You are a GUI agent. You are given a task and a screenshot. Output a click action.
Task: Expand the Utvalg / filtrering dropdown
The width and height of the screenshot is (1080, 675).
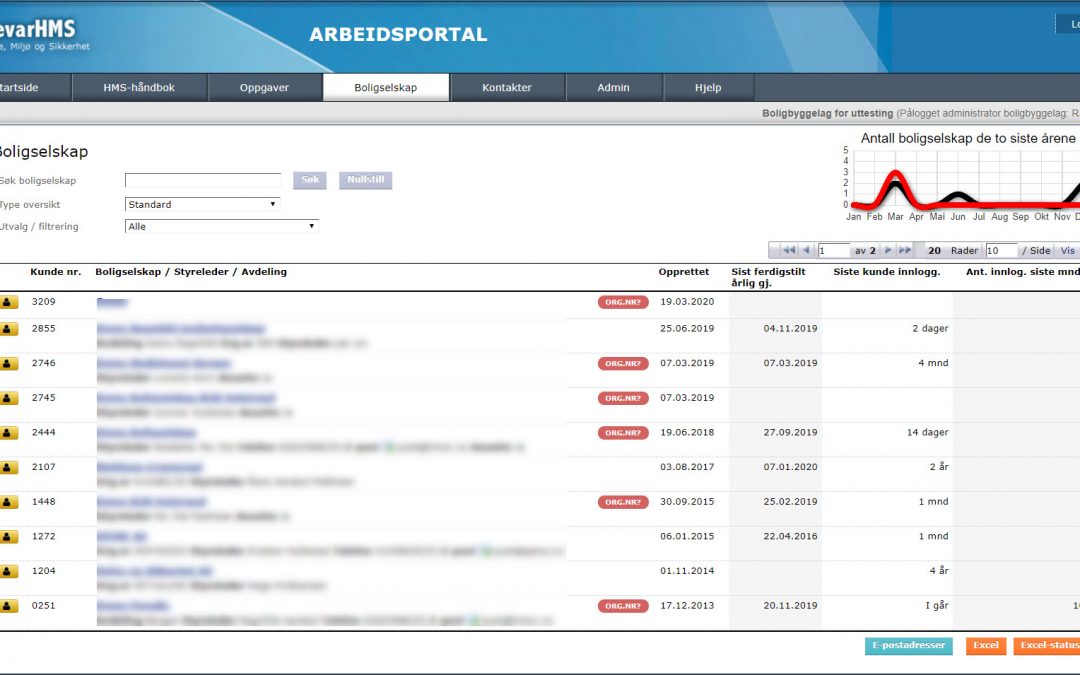click(x=221, y=226)
